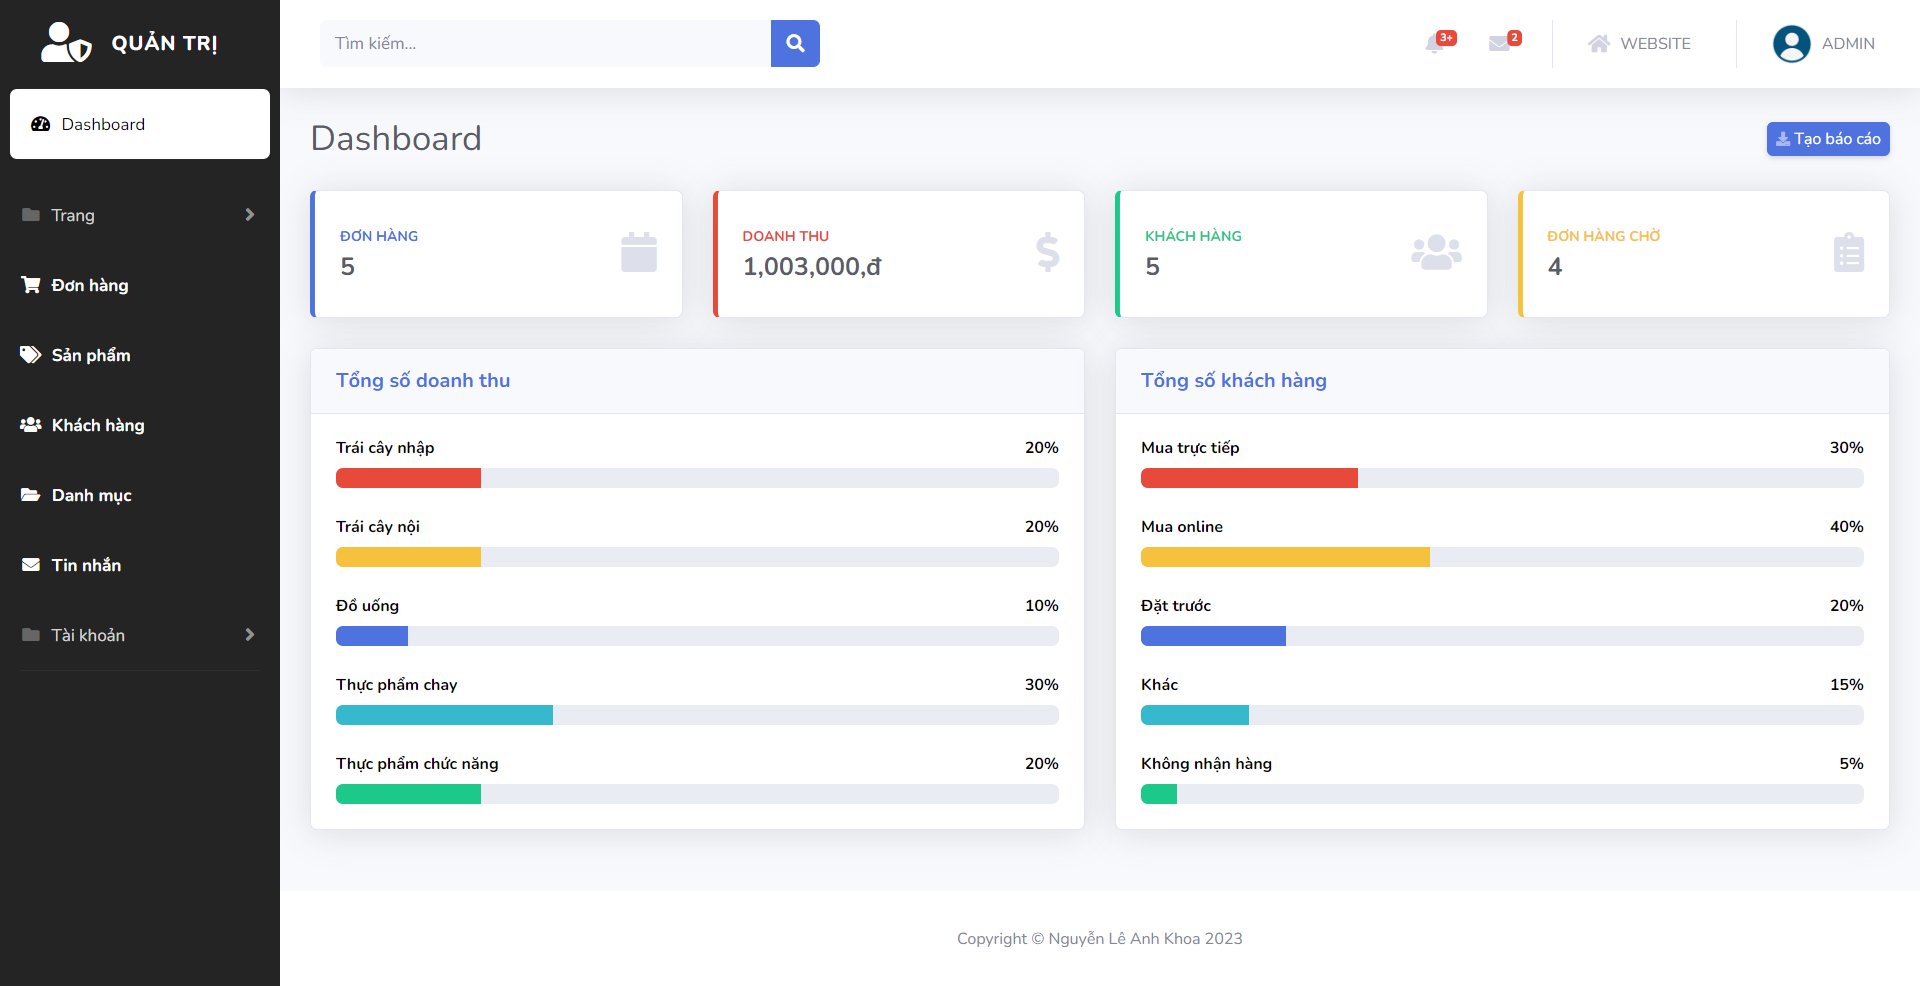1920x986 pixels.
Task: Click the QUẢN TRỊ brand title
Action: point(164,43)
